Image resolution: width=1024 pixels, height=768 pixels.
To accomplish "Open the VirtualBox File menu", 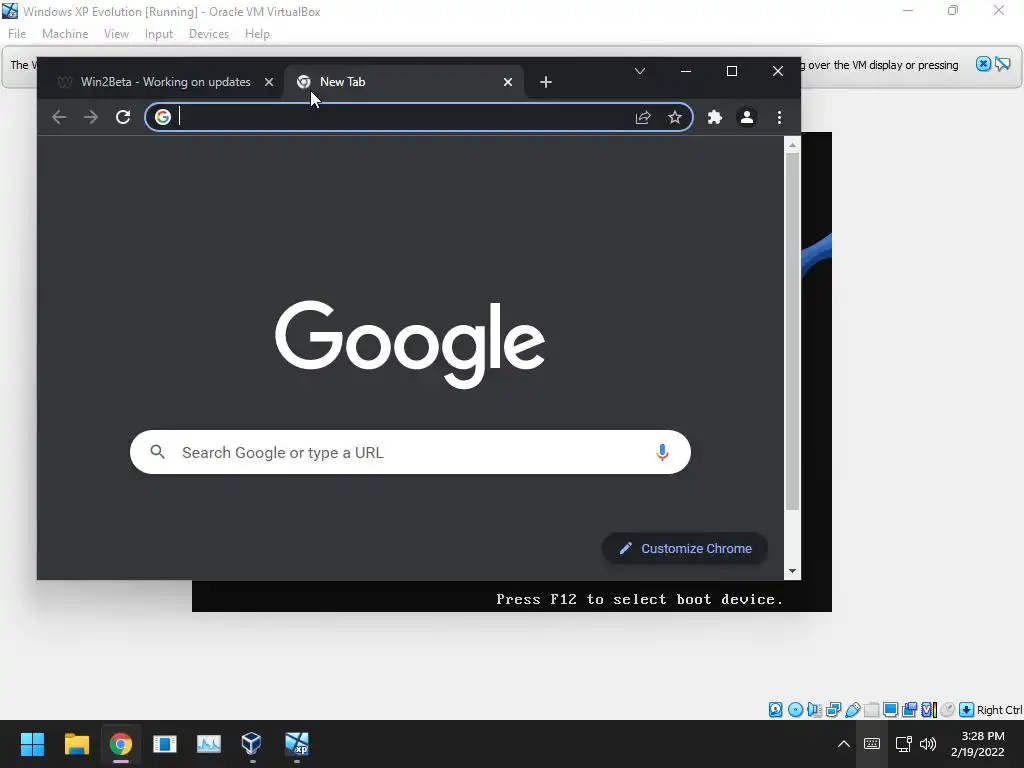I will 17,34.
